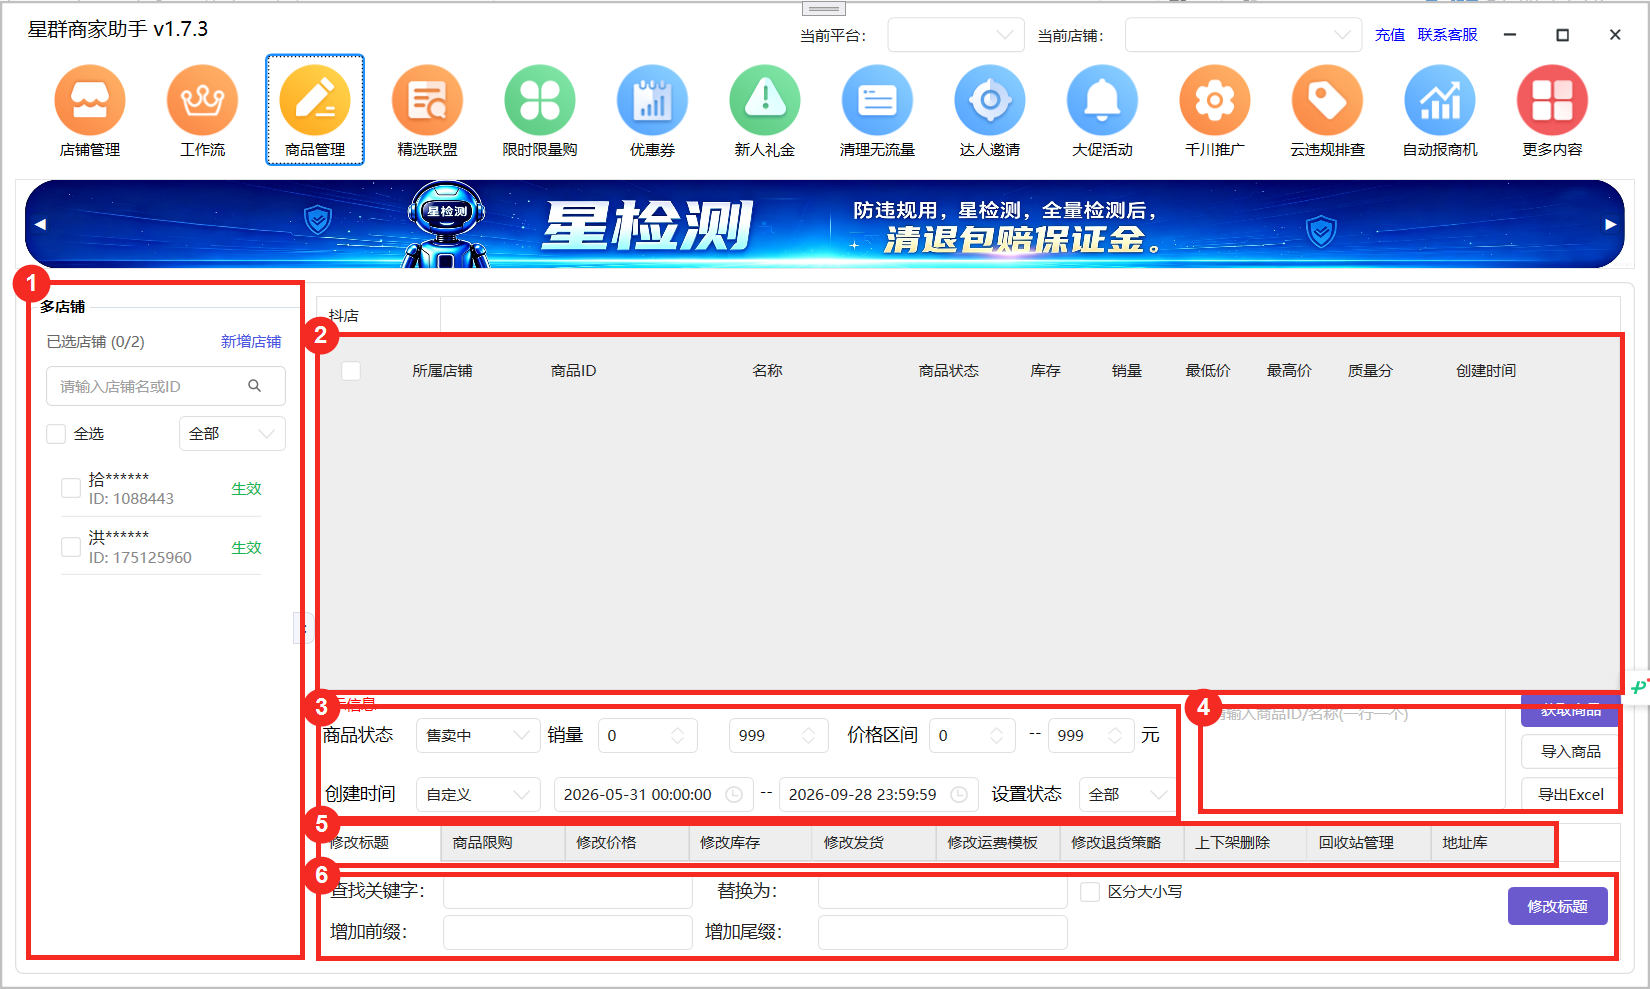Select the 商品管理 product management icon
Image resolution: width=1650 pixels, height=989 pixels.
(x=315, y=100)
